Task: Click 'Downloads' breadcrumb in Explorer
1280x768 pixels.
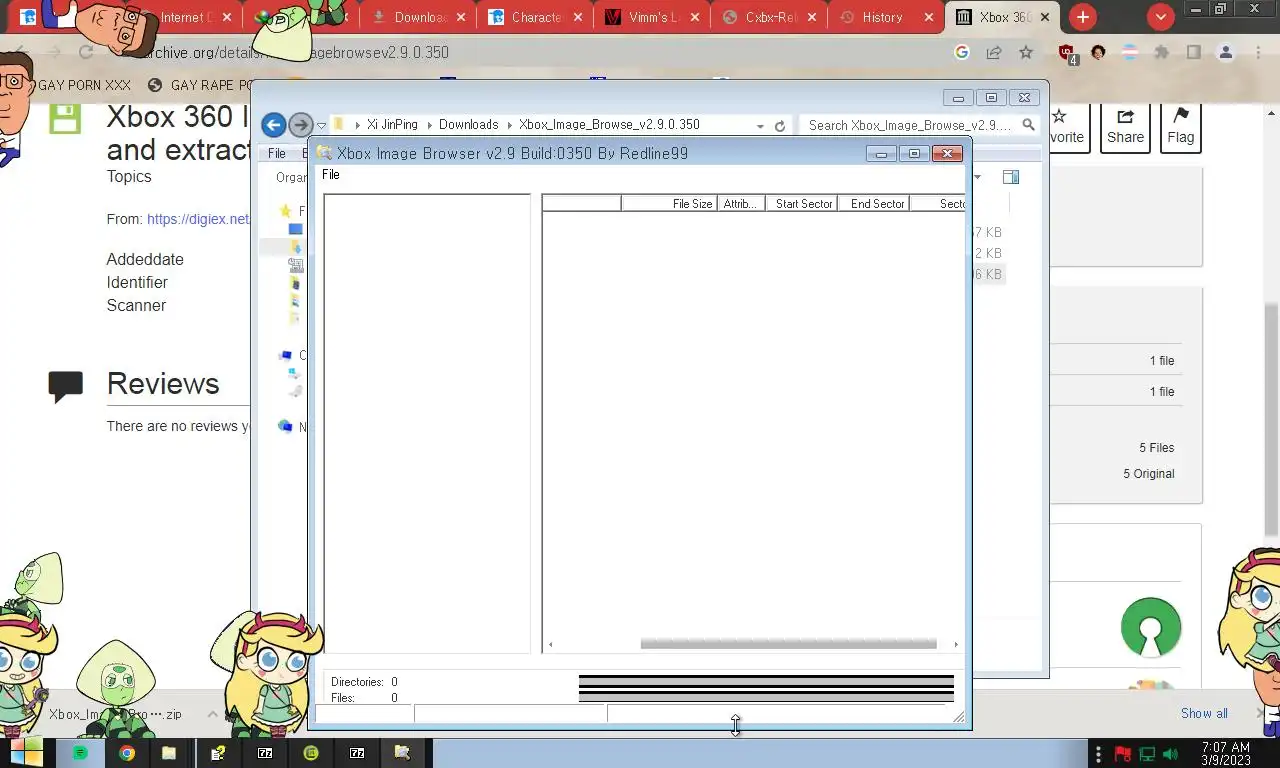Action: 468,125
